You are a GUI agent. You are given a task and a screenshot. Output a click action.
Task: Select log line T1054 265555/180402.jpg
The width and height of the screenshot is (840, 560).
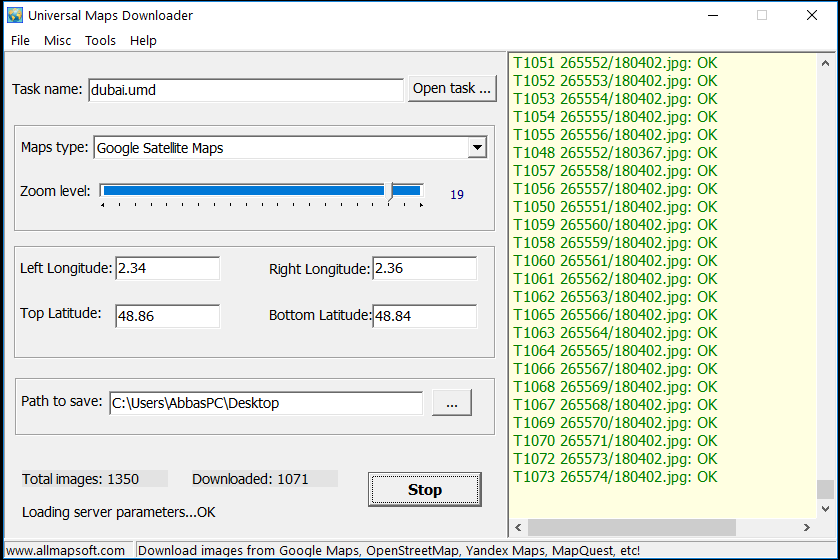(615, 117)
